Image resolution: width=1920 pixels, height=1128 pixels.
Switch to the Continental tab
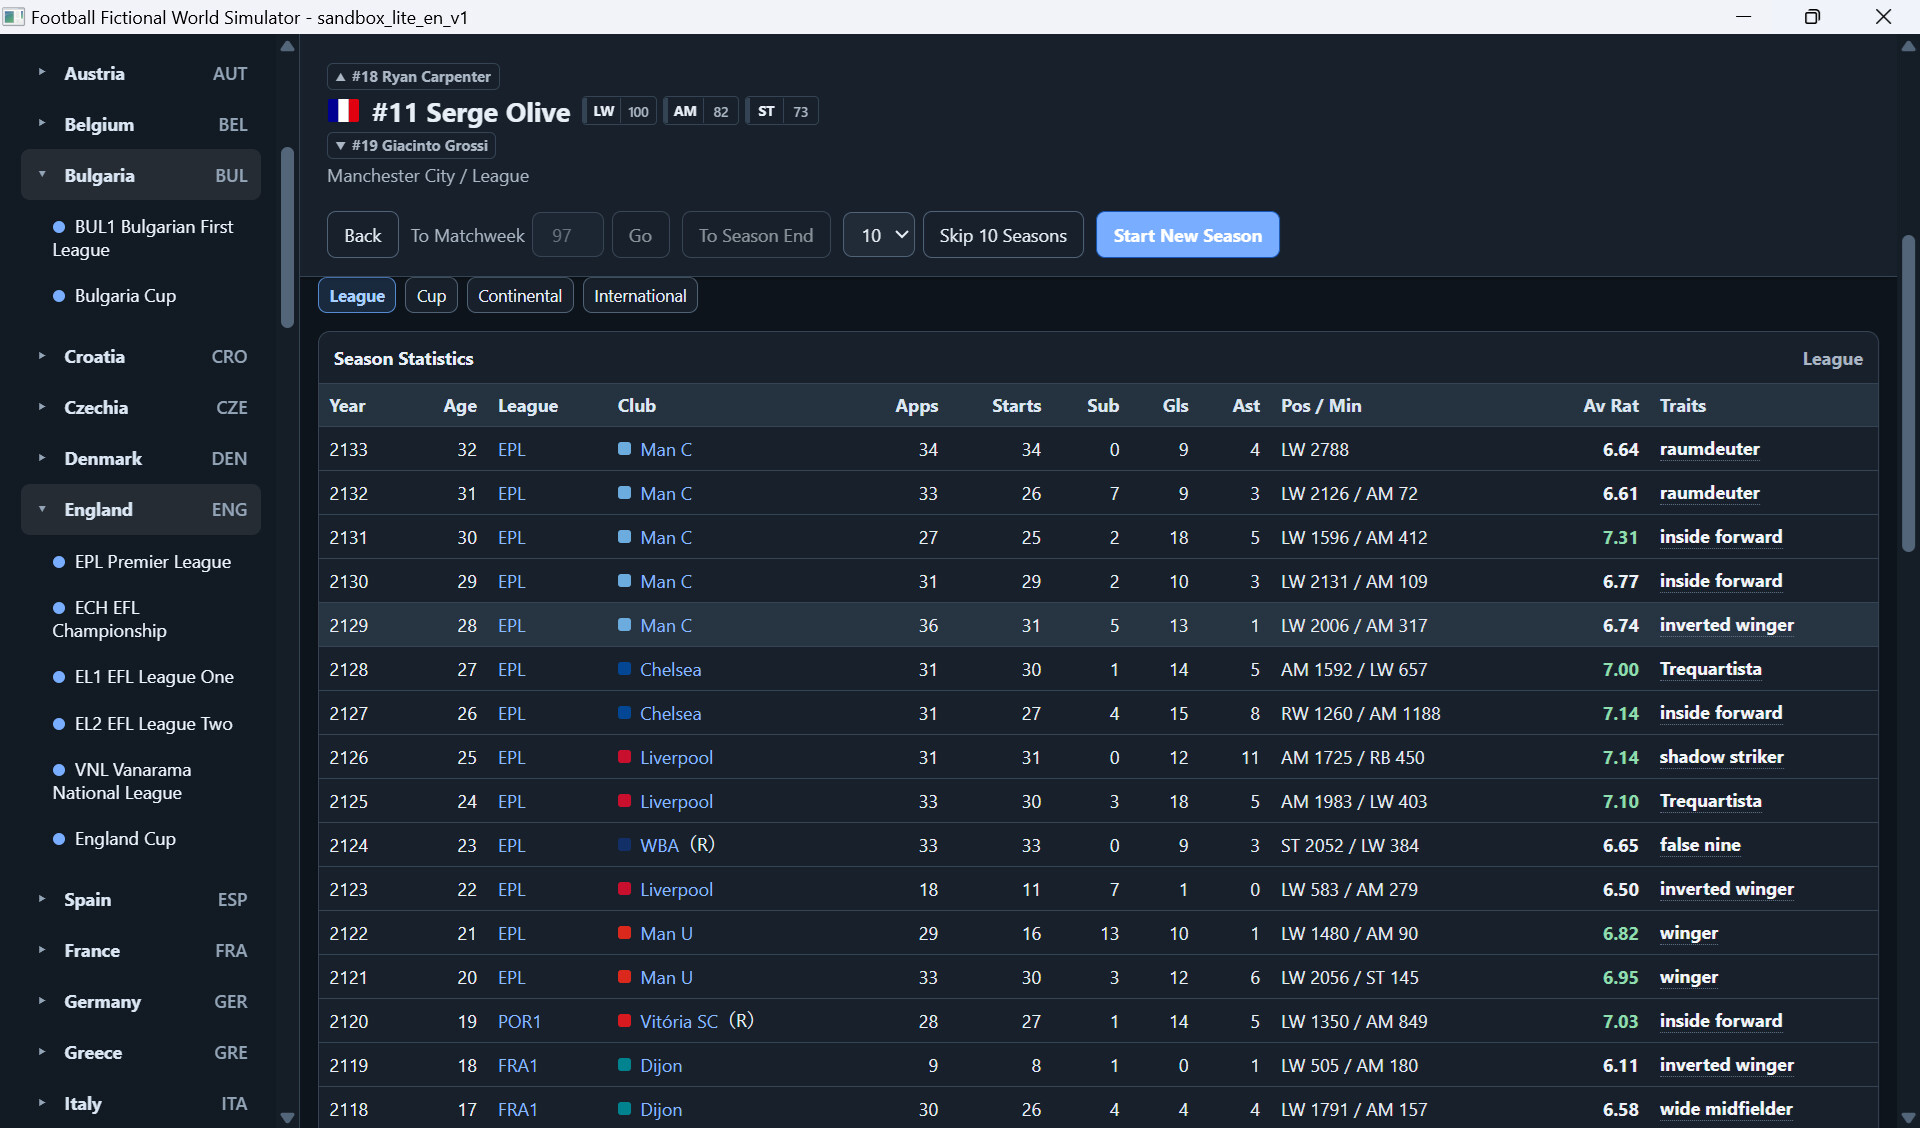pos(520,296)
